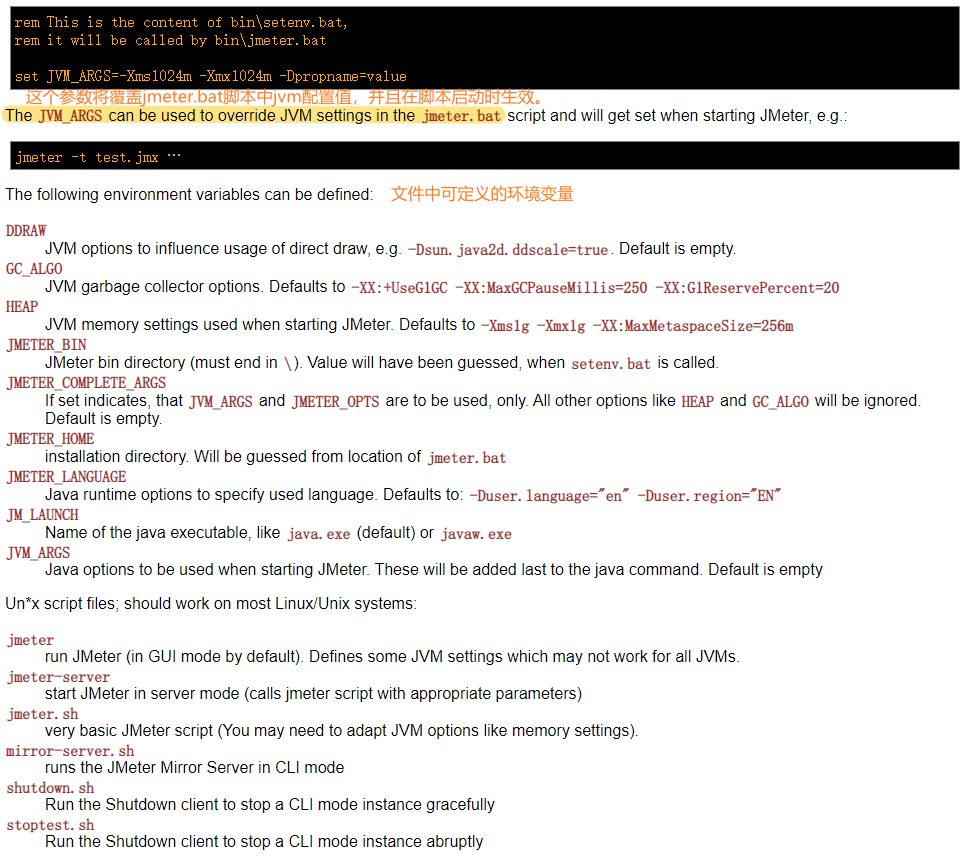Click the JMETER_COMPLETE_ARGS term heading

(86, 383)
